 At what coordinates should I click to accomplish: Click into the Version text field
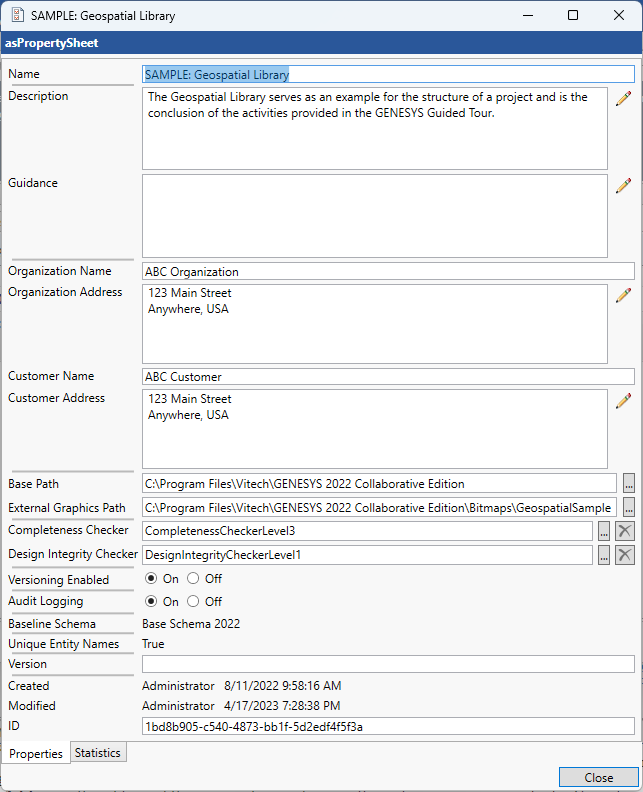(x=388, y=664)
